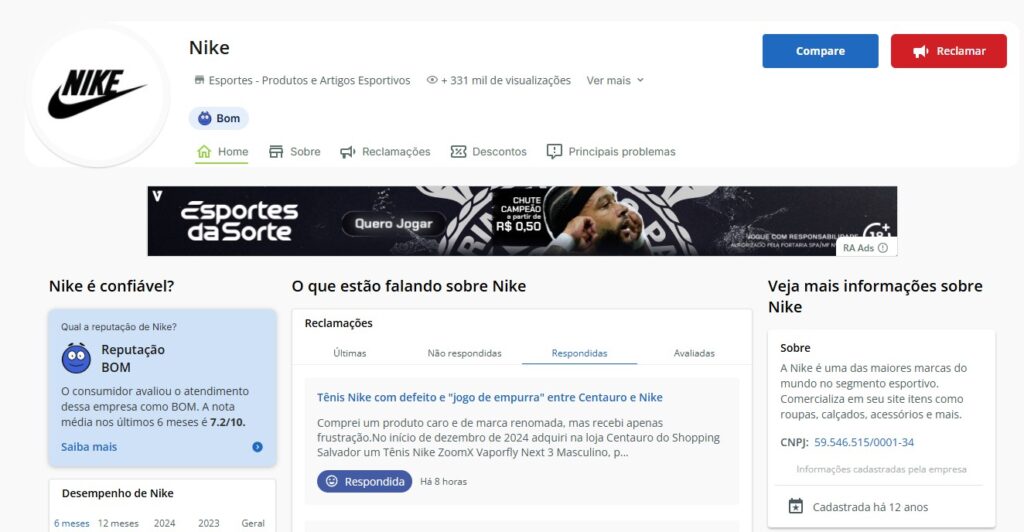The height and width of the screenshot is (532, 1024).
Task: Switch to the Avaliadas tab
Action: tap(694, 353)
